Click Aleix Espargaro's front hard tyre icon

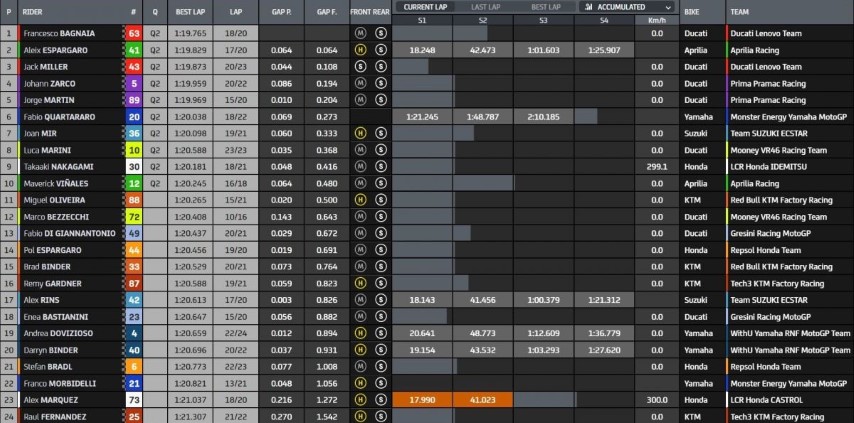pyautogui.click(x=361, y=49)
